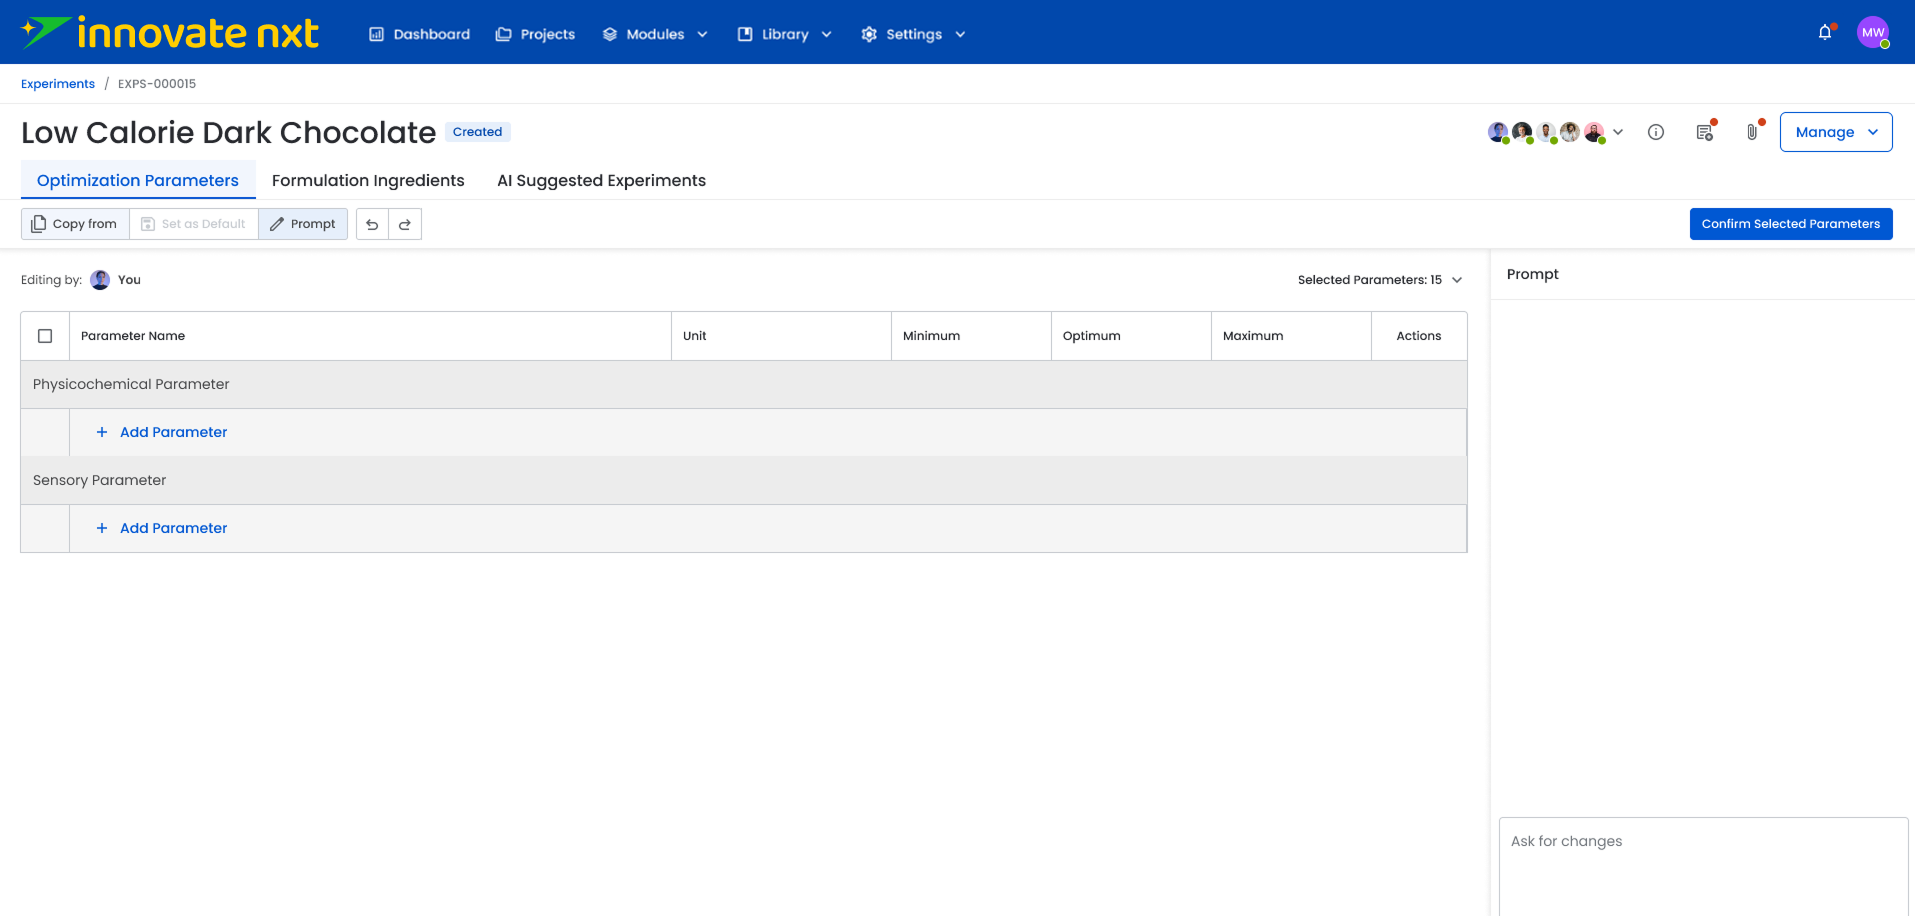
Task: Undo the last change
Action: pyautogui.click(x=371, y=223)
